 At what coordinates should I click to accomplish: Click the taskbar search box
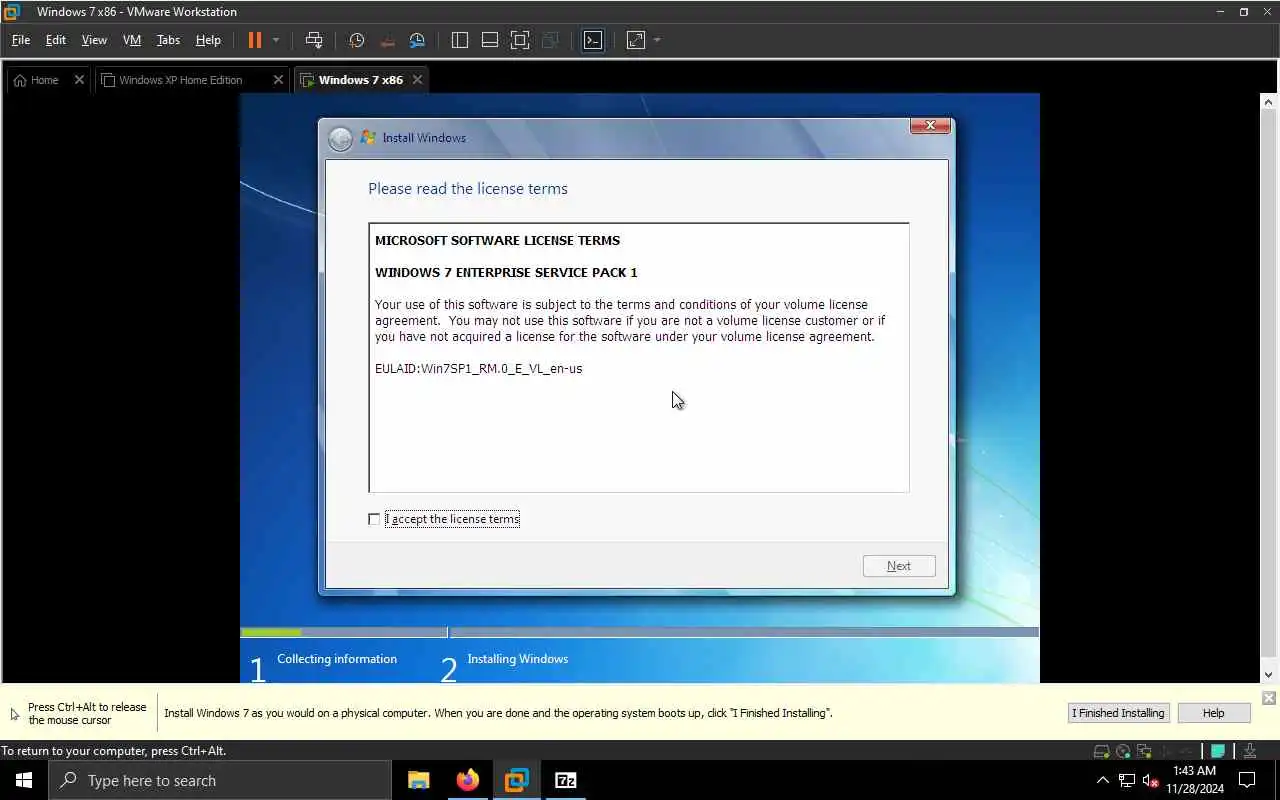click(x=220, y=780)
